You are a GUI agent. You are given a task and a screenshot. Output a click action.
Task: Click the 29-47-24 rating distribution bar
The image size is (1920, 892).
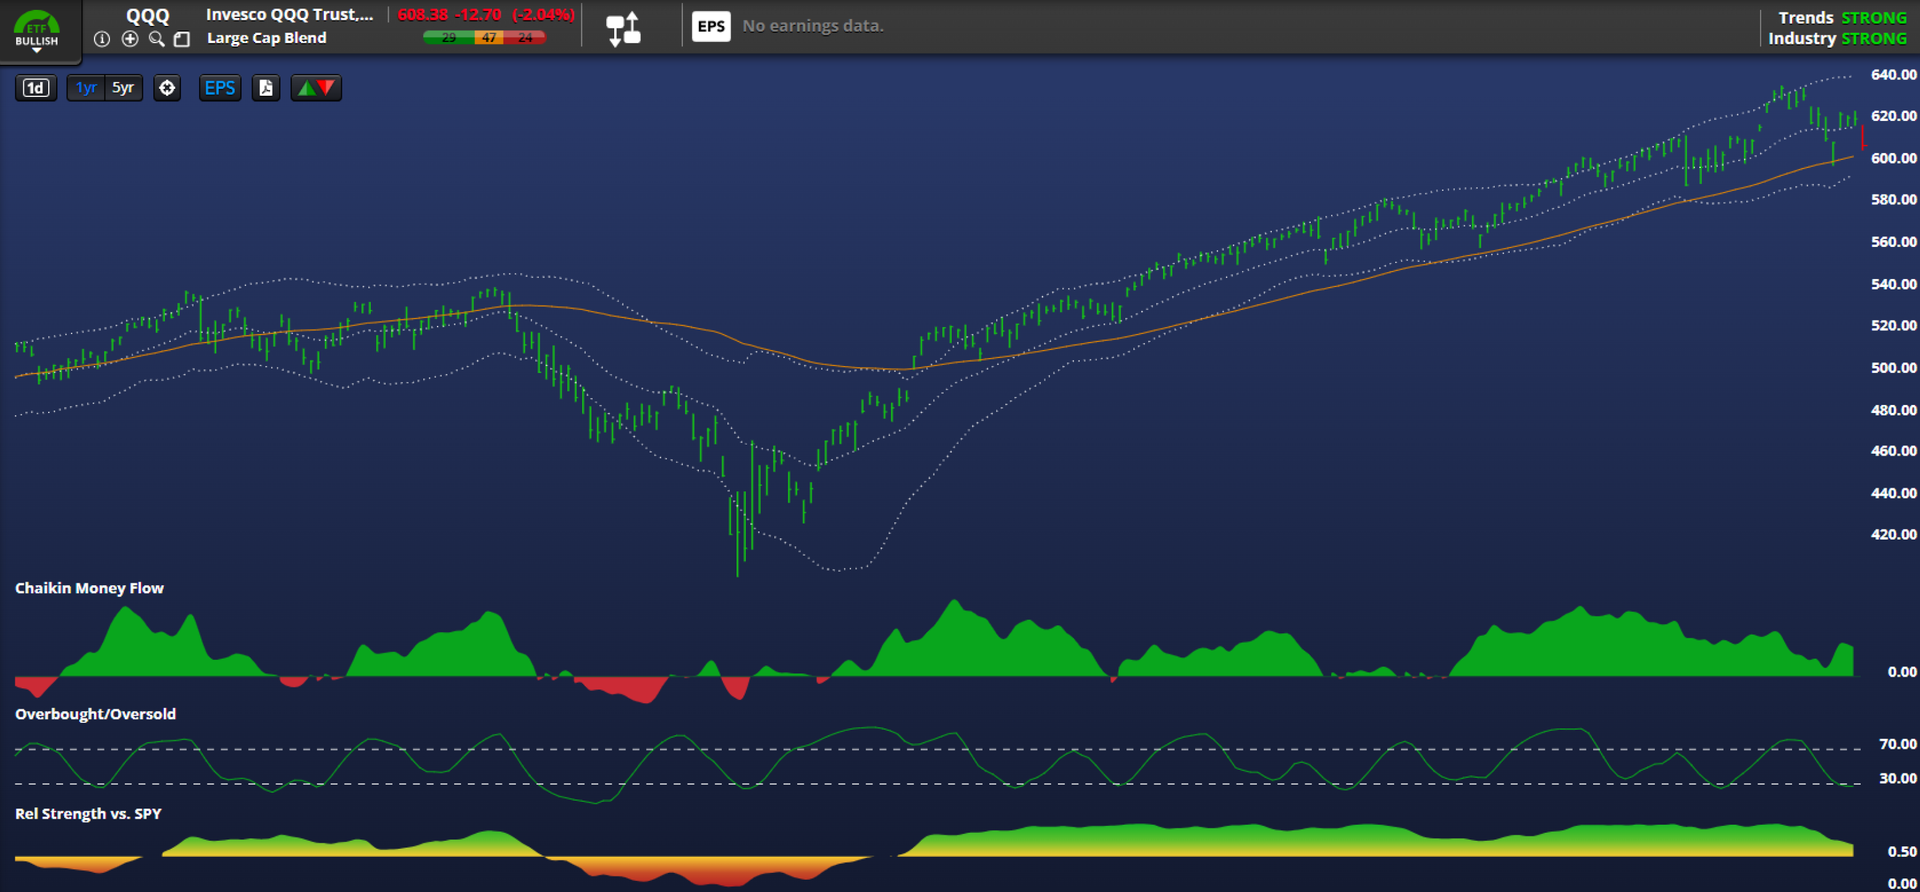coord(484,37)
